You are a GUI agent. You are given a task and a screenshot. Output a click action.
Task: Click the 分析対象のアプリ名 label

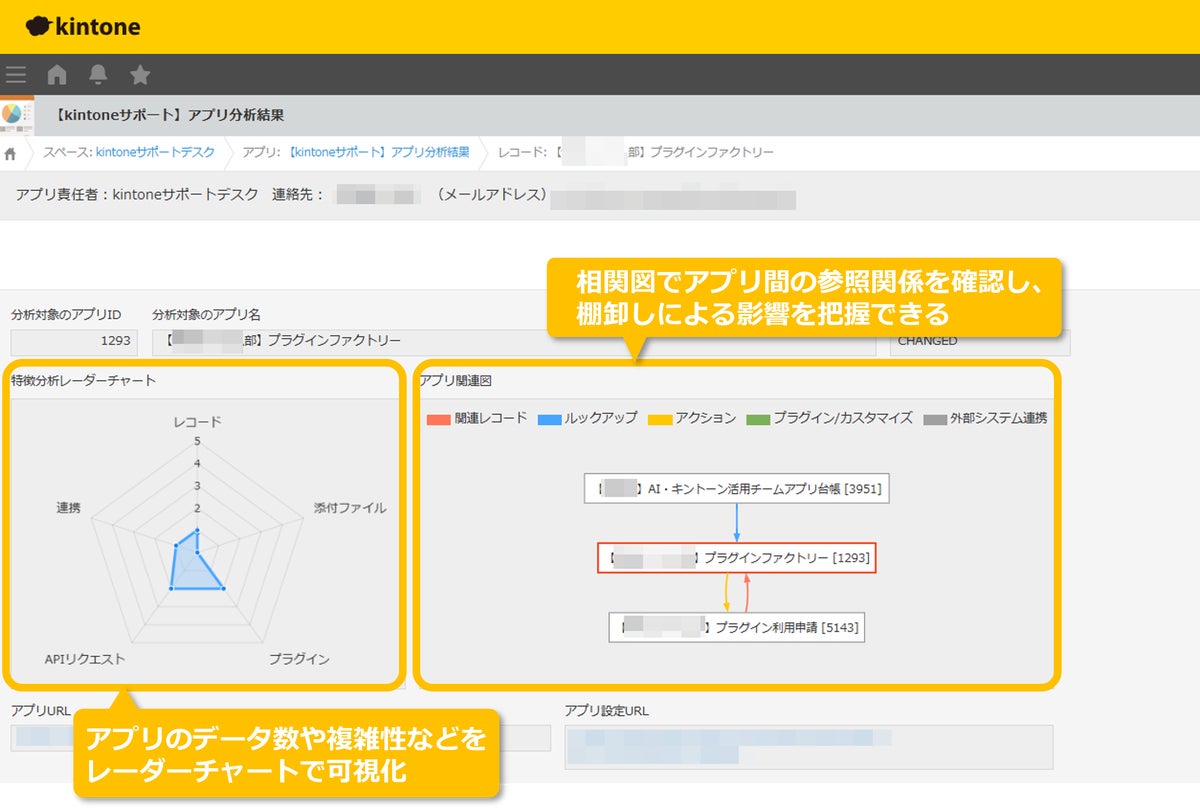tap(207, 314)
